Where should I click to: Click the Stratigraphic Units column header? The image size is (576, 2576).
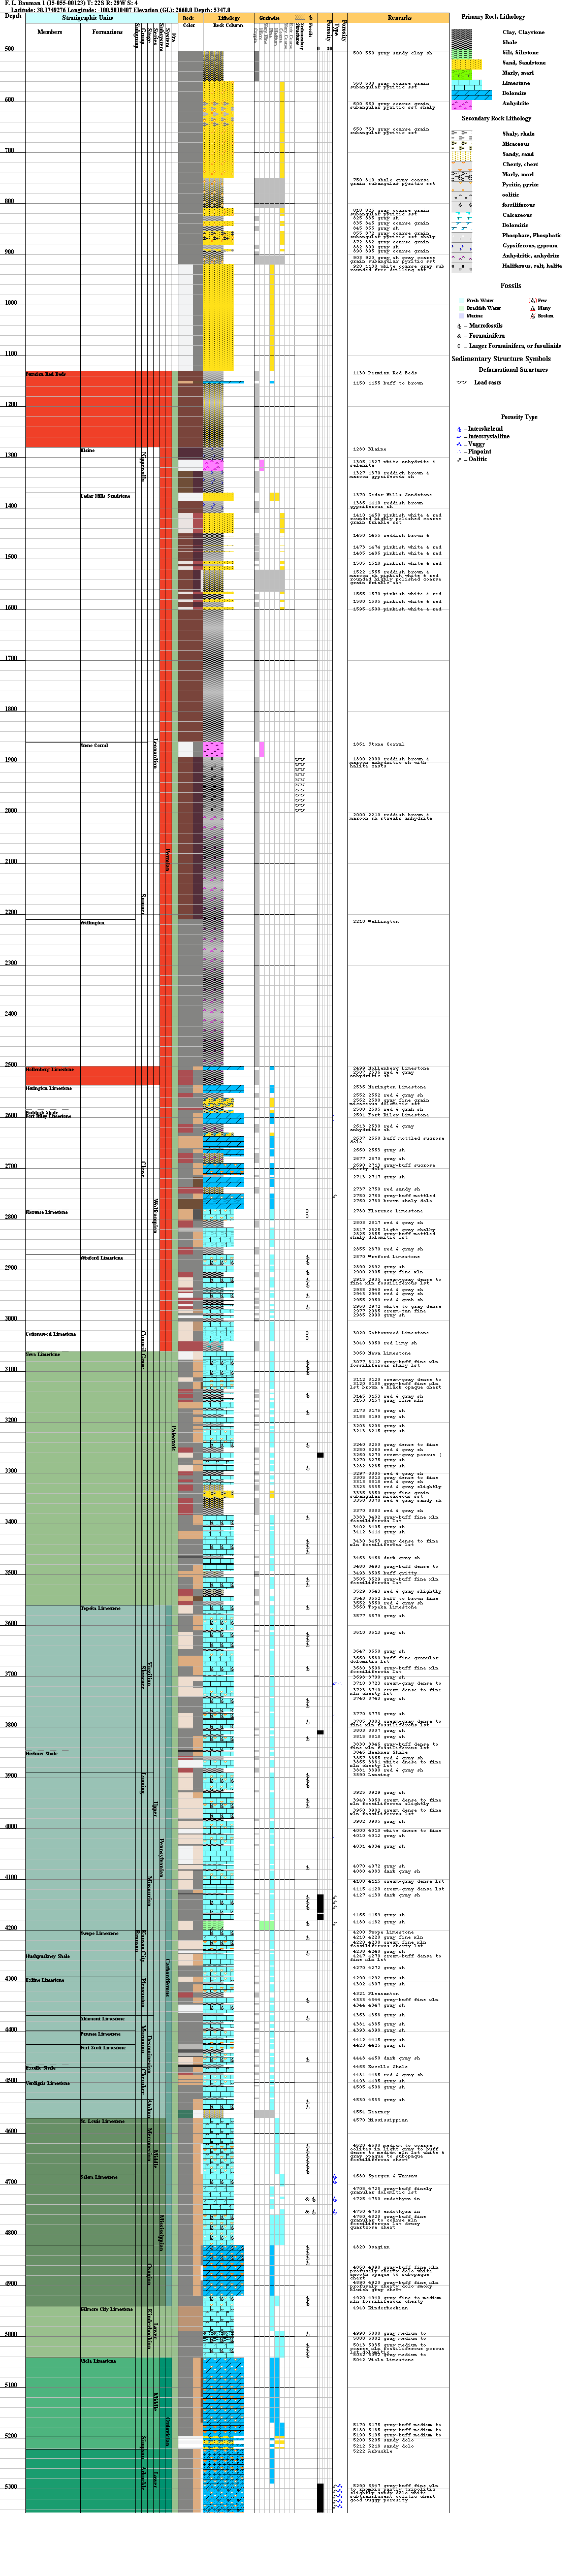pyautogui.click(x=87, y=18)
